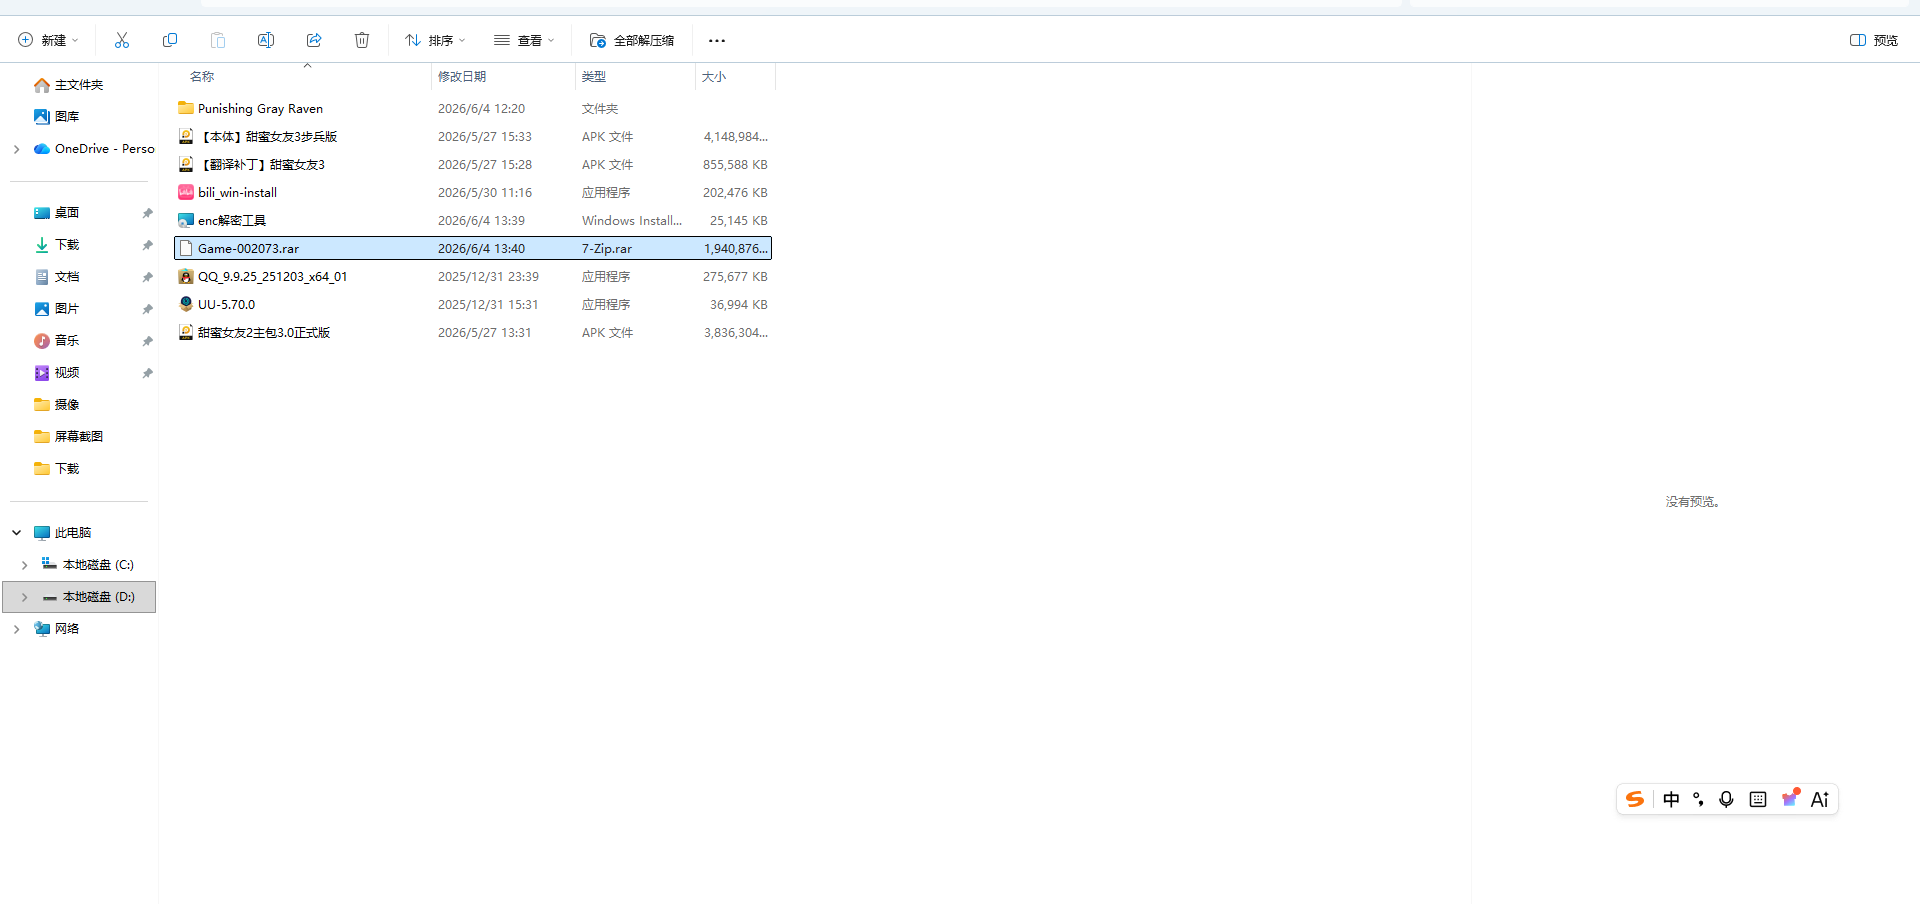1920x904 pixels.
Task: Click the Game-002073.rar file icon
Action: pos(186,248)
